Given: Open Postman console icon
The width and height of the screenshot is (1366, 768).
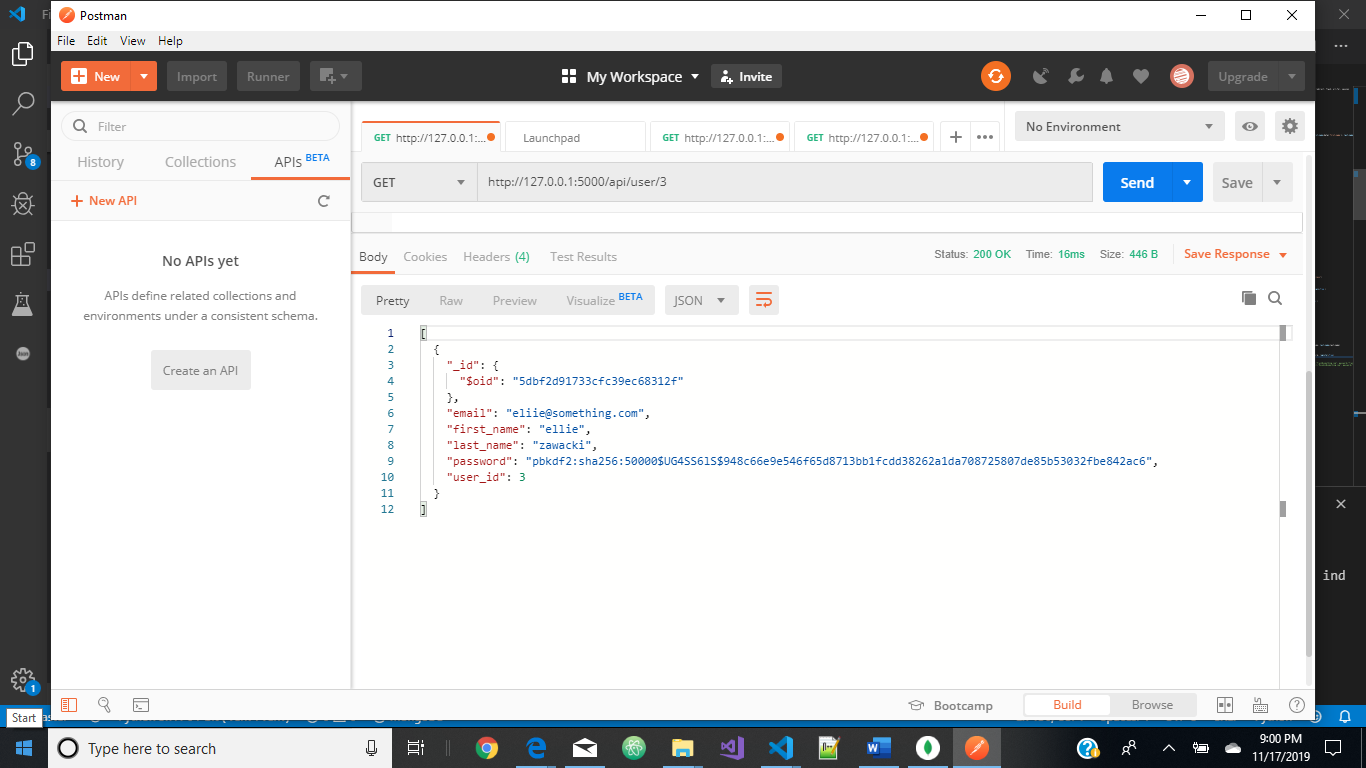Looking at the screenshot, I should tap(141, 705).
